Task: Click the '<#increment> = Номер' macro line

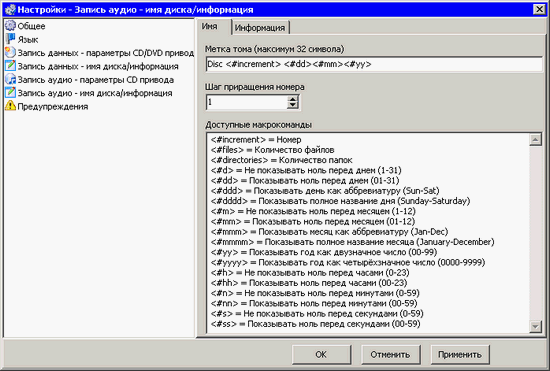Action: click(256, 140)
